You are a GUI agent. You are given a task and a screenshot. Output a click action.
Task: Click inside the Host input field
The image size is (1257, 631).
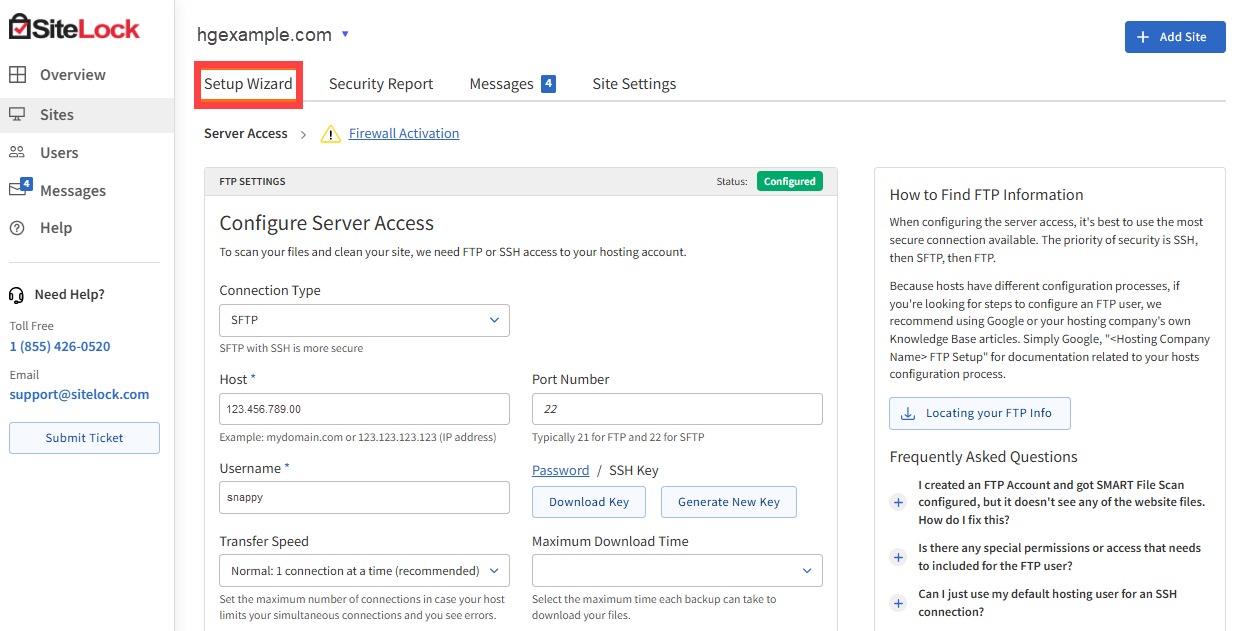364,408
